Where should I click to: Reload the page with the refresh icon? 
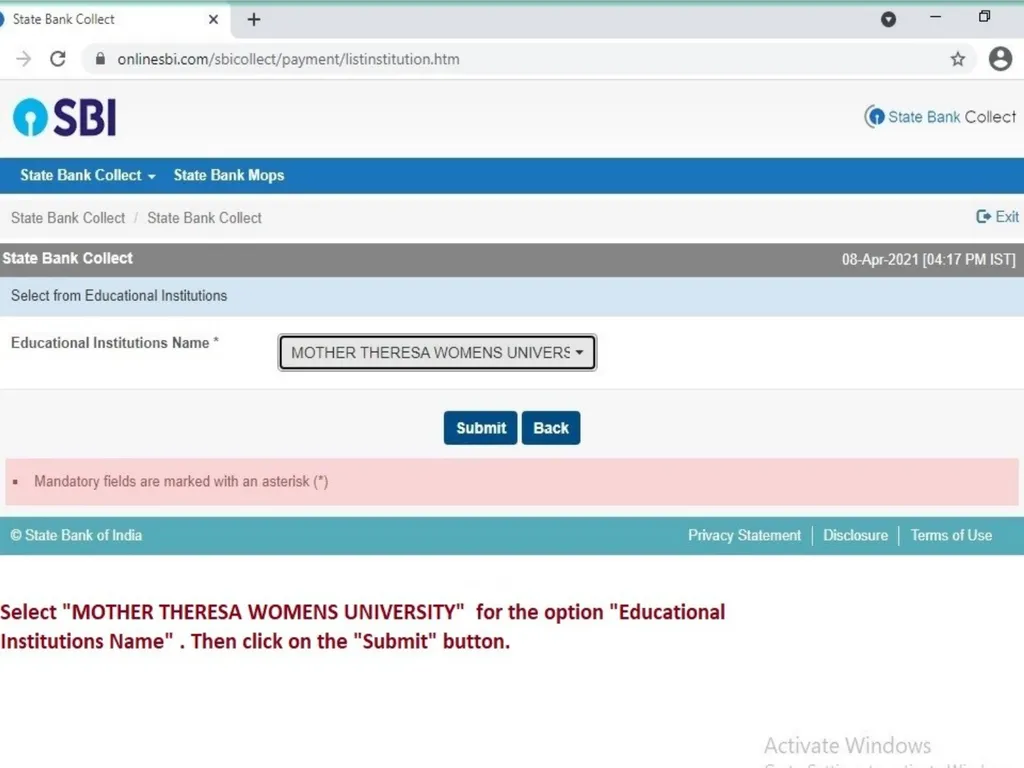(x=58, y=59)
